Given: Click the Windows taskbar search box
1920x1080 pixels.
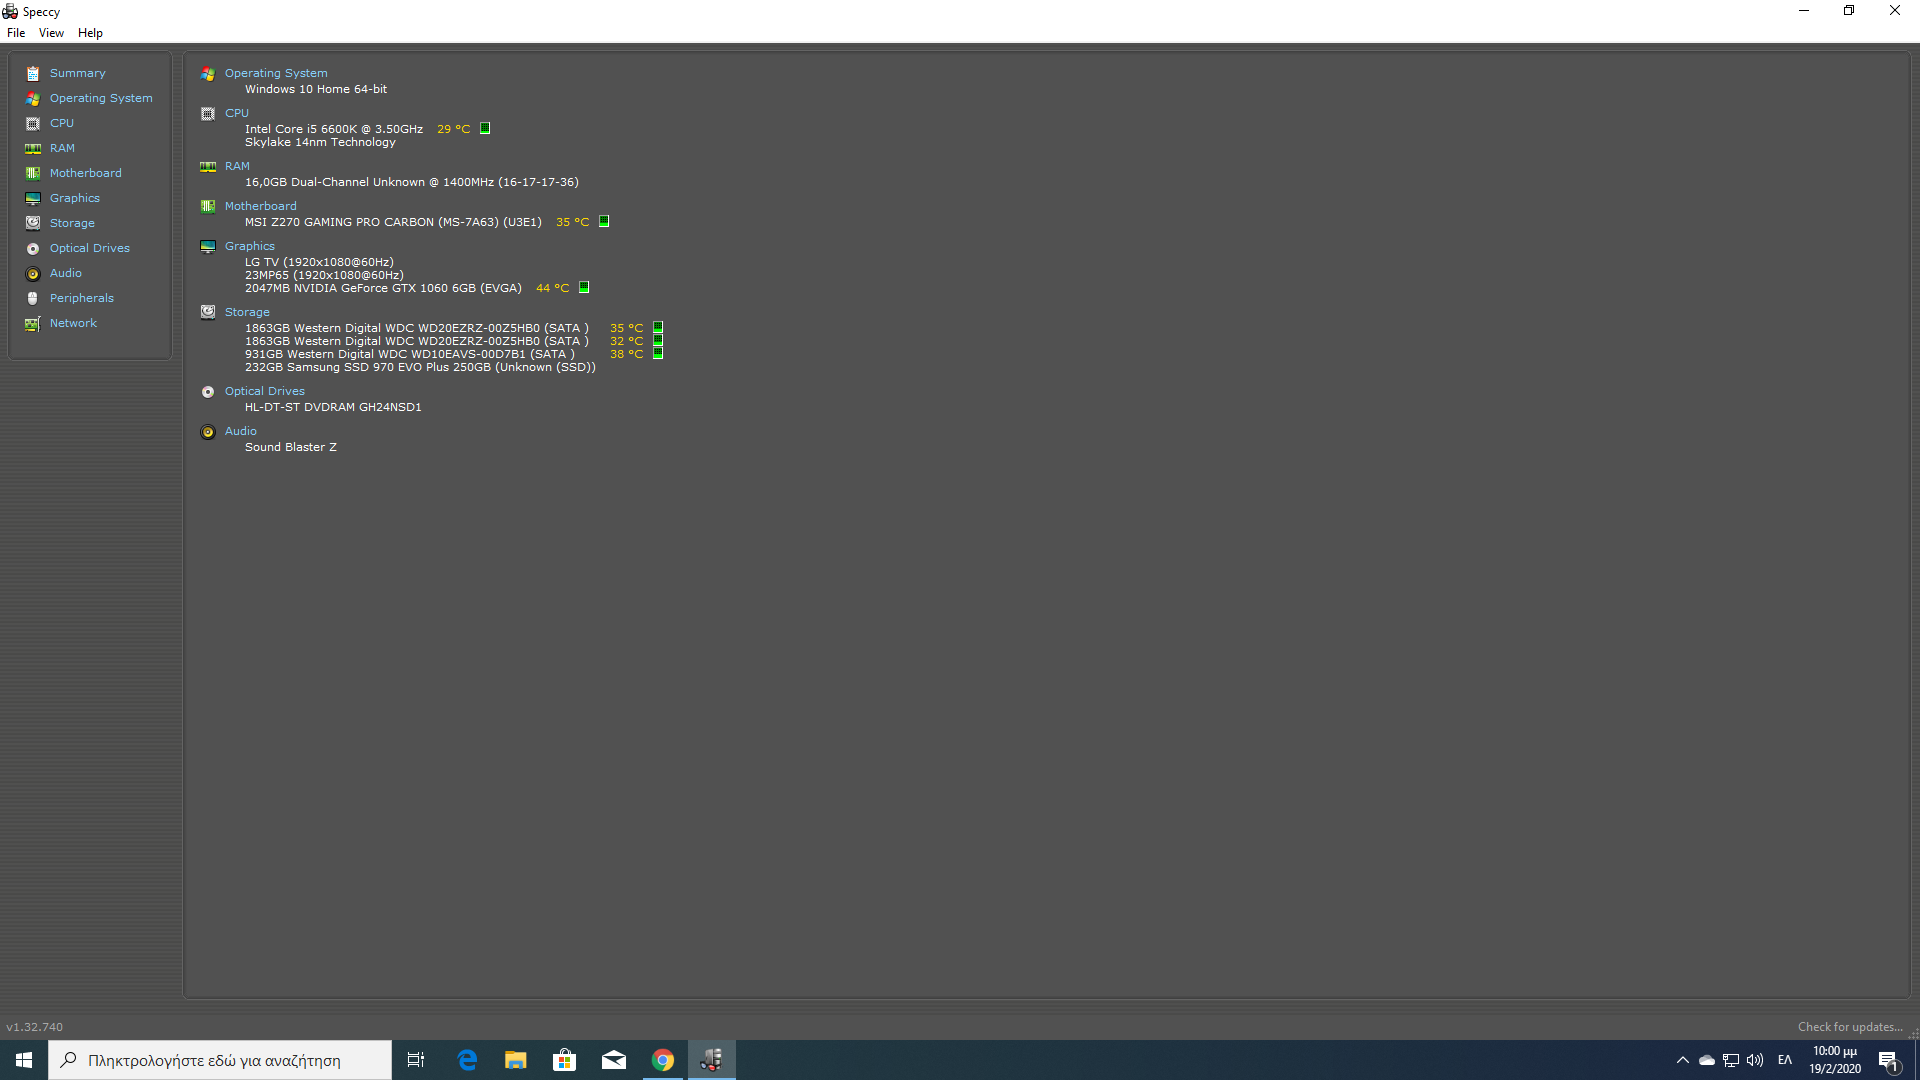Looking at the screenshot, I should coord(220,1060).
